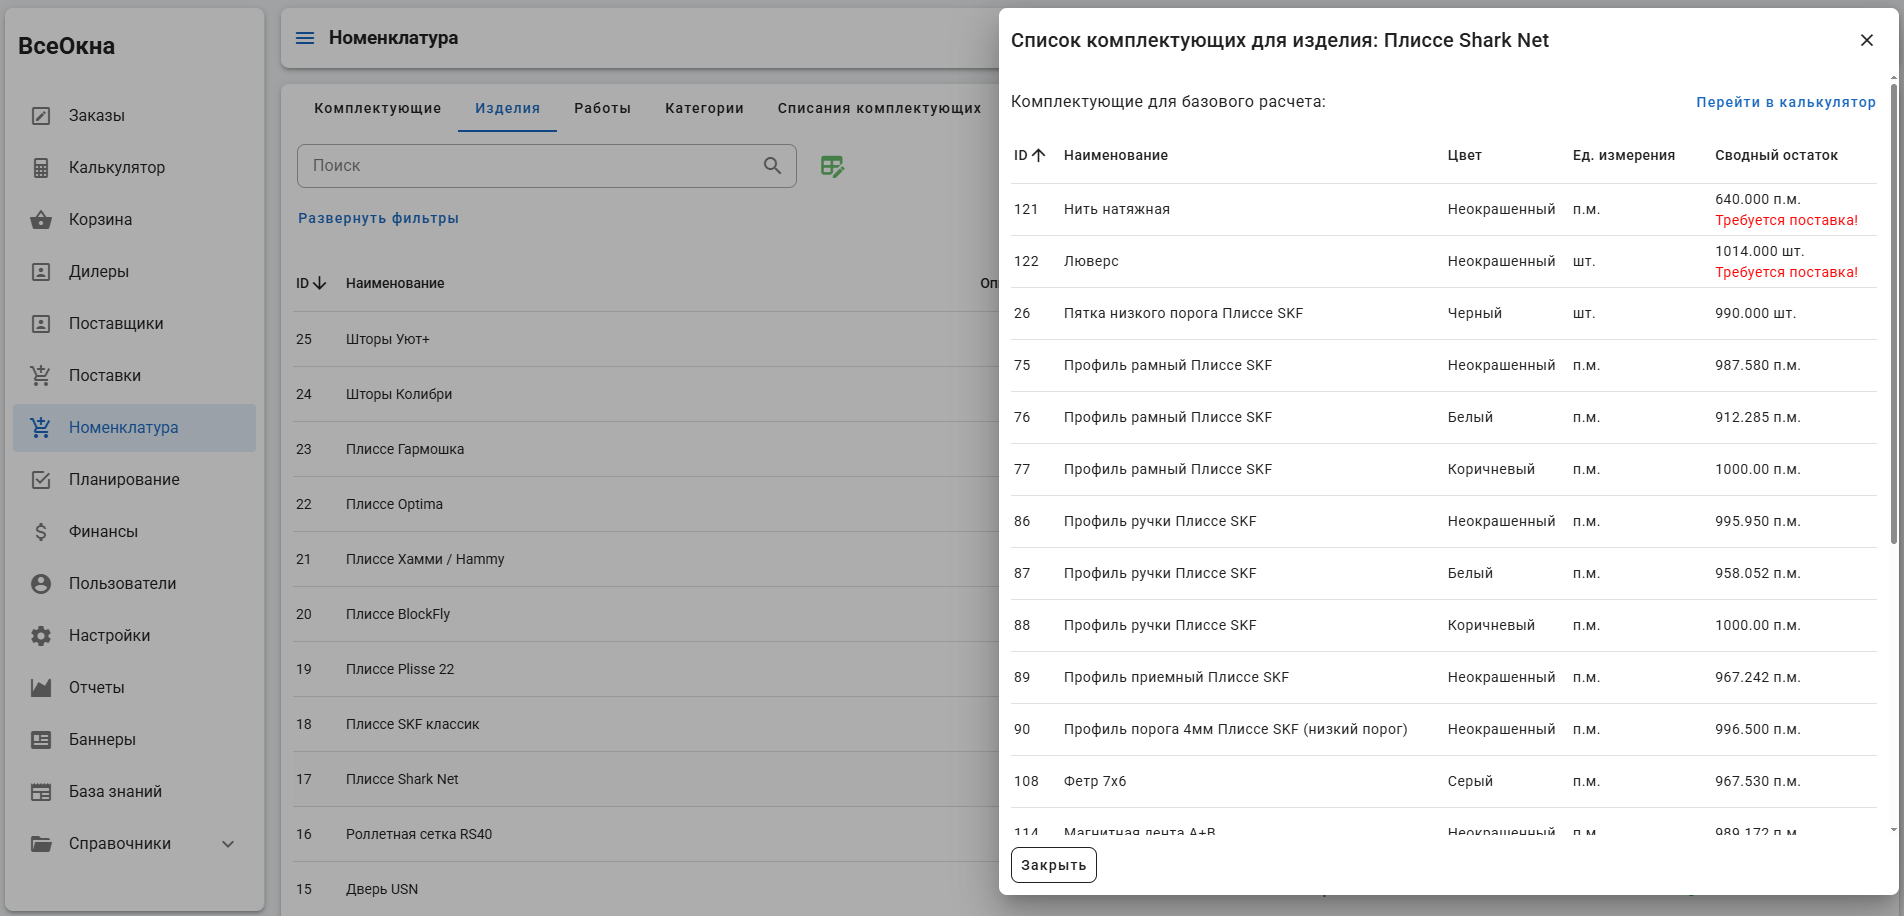Open the Калькулятор sidebar icon
This screenshot has height=916, width=1904.
point(41,168)
